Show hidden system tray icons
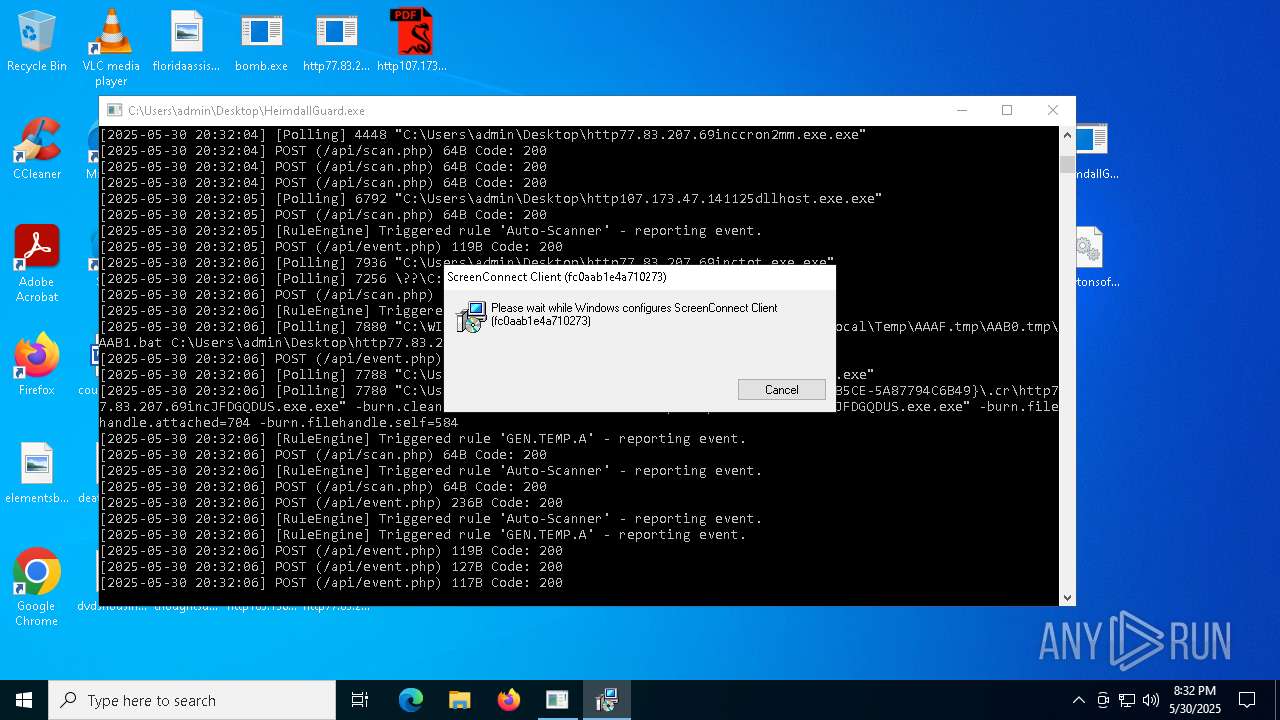 click(x=1078, y=700)
